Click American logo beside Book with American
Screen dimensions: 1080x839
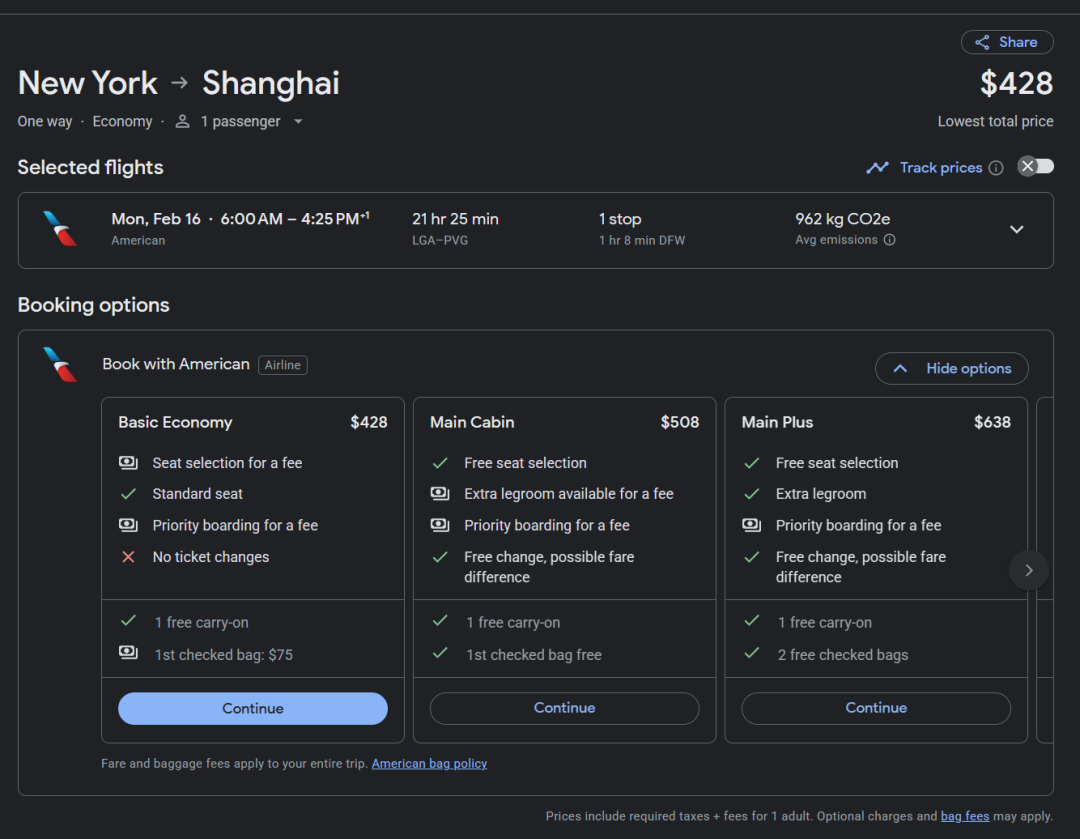(60, 364)
